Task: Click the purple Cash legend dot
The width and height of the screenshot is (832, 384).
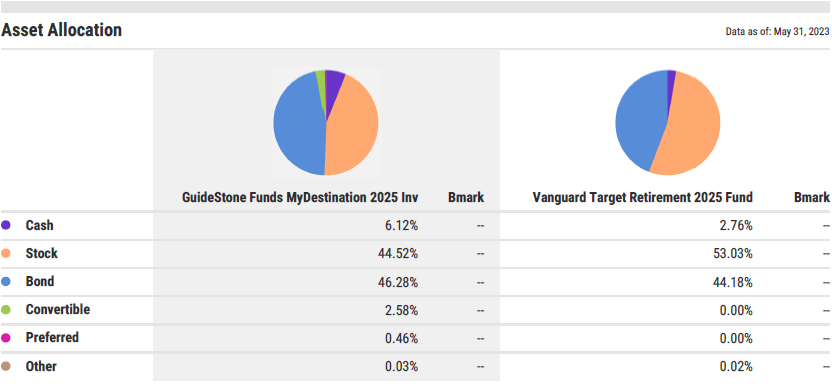Action: [6, 225]
